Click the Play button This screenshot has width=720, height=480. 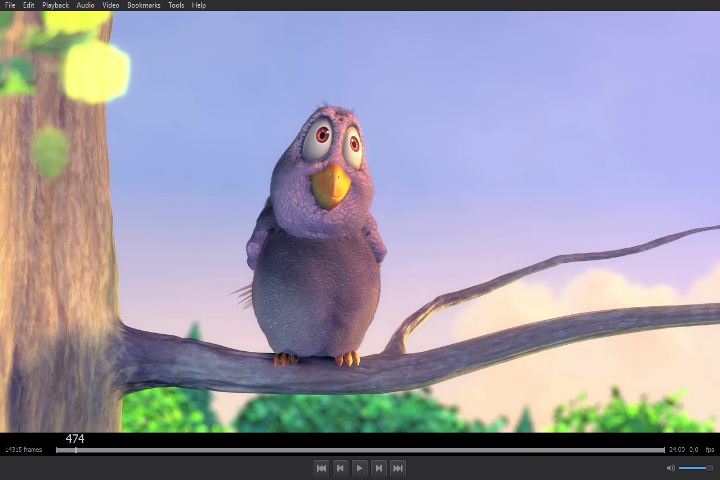click(359, 467)
